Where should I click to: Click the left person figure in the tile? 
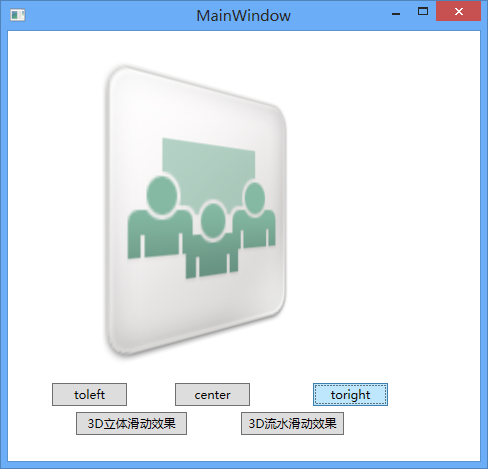(x=158, y=218)
